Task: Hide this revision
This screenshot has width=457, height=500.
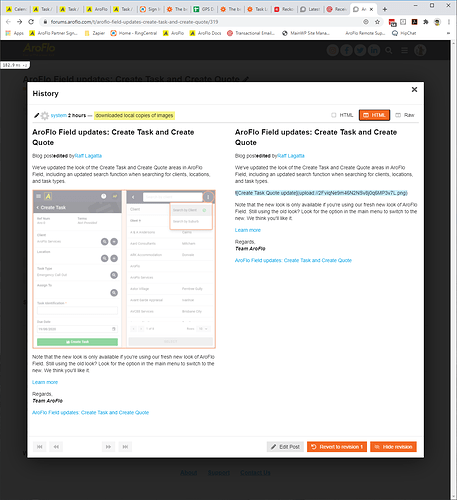Action: 393,447
